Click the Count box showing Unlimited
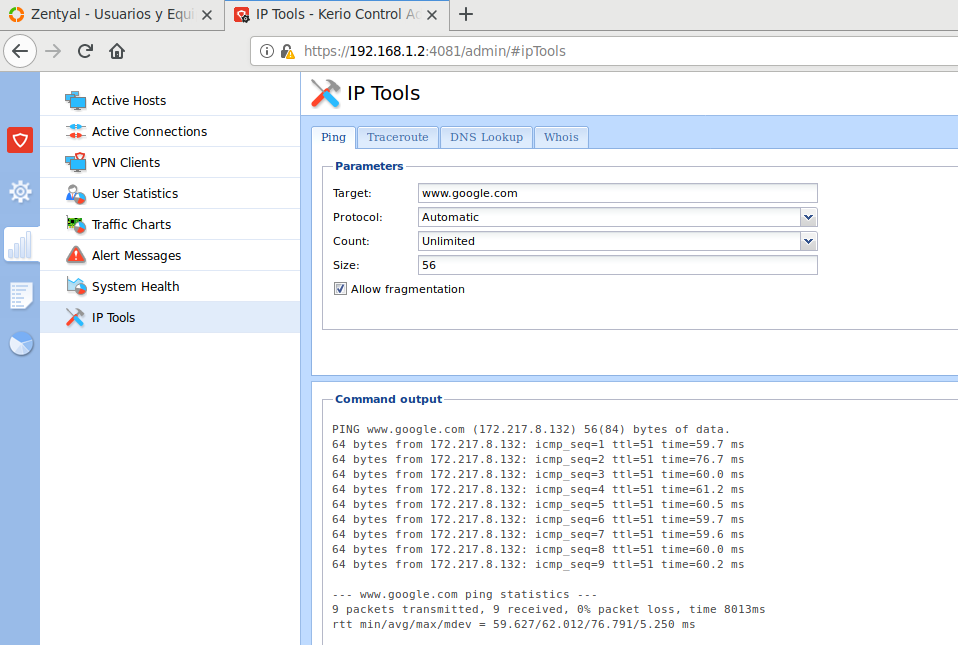958x645 pixels. click(x=610, y=241)
